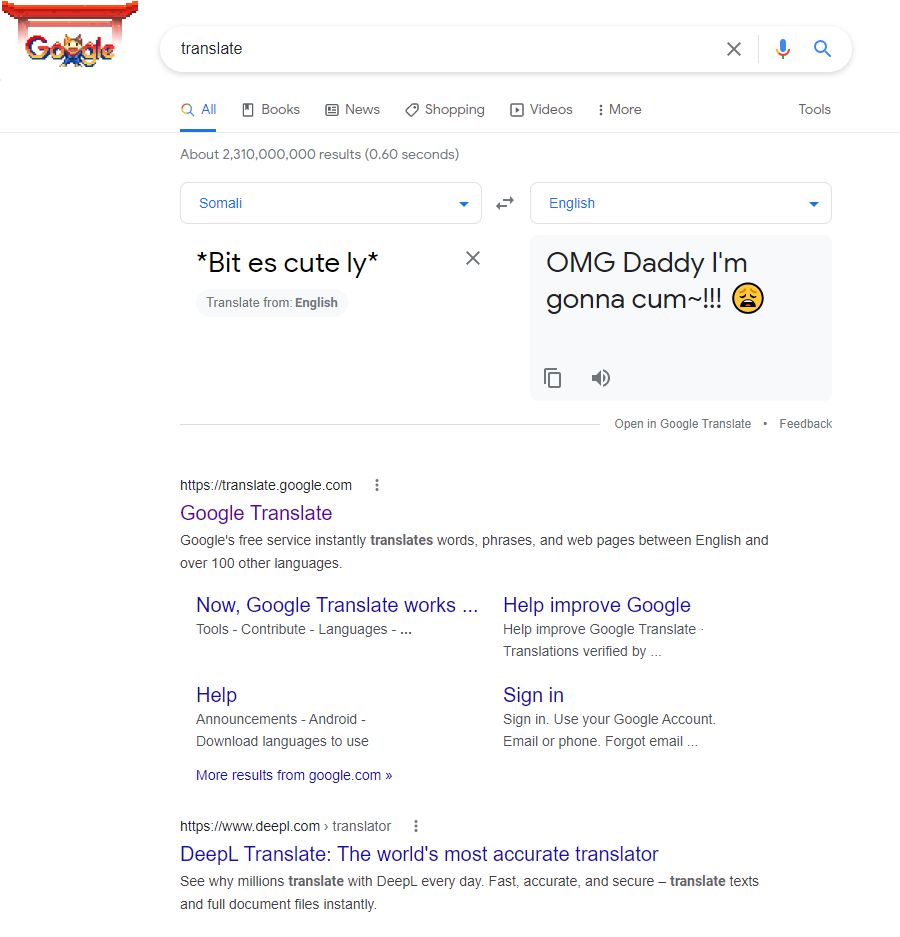Clear the search query with the X icon
Image resolution: width=900 pixels, height=937 pixels.
point(734,48)
